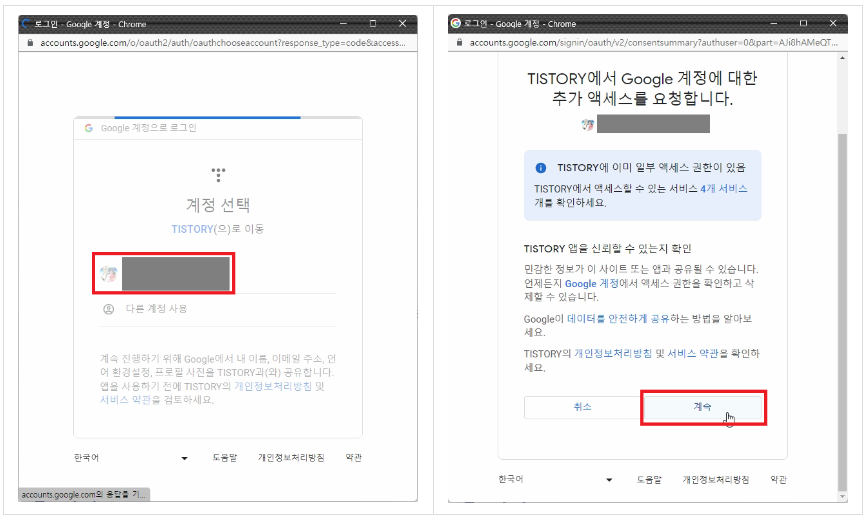Select the redacted Google account in account chooser
Screen dimensions: 866x519
tap(163, 273)
